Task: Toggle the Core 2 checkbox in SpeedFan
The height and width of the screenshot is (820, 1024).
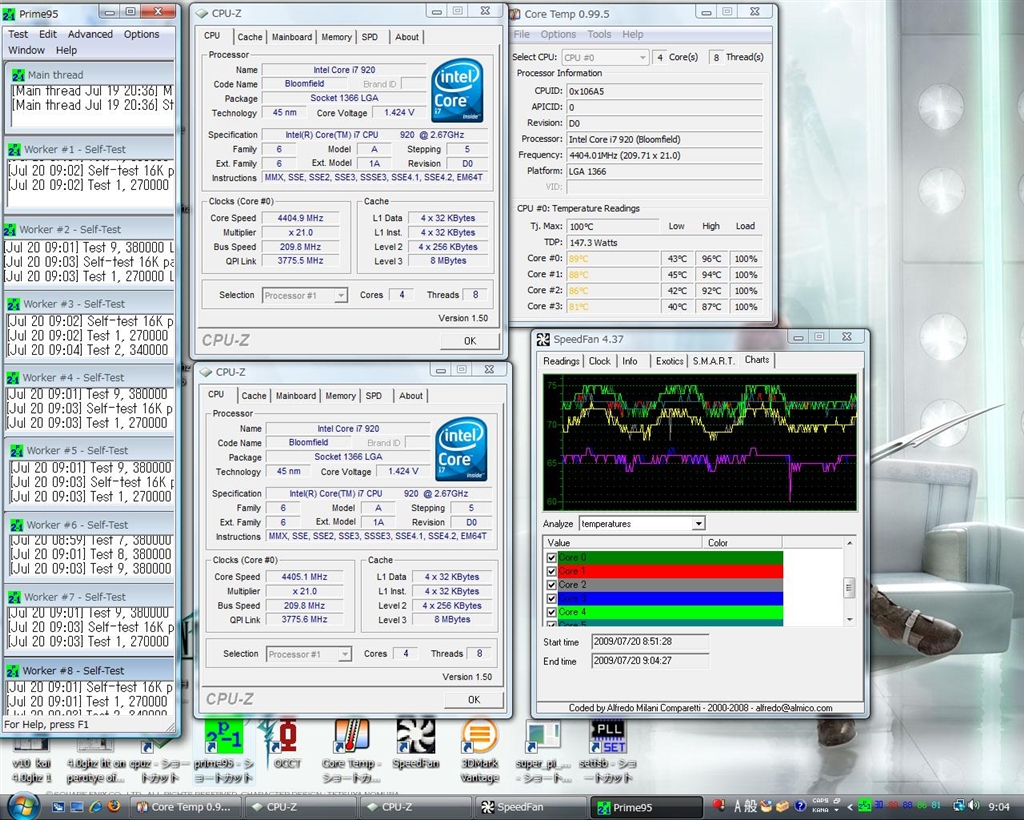Action: [x=551, y=585]
